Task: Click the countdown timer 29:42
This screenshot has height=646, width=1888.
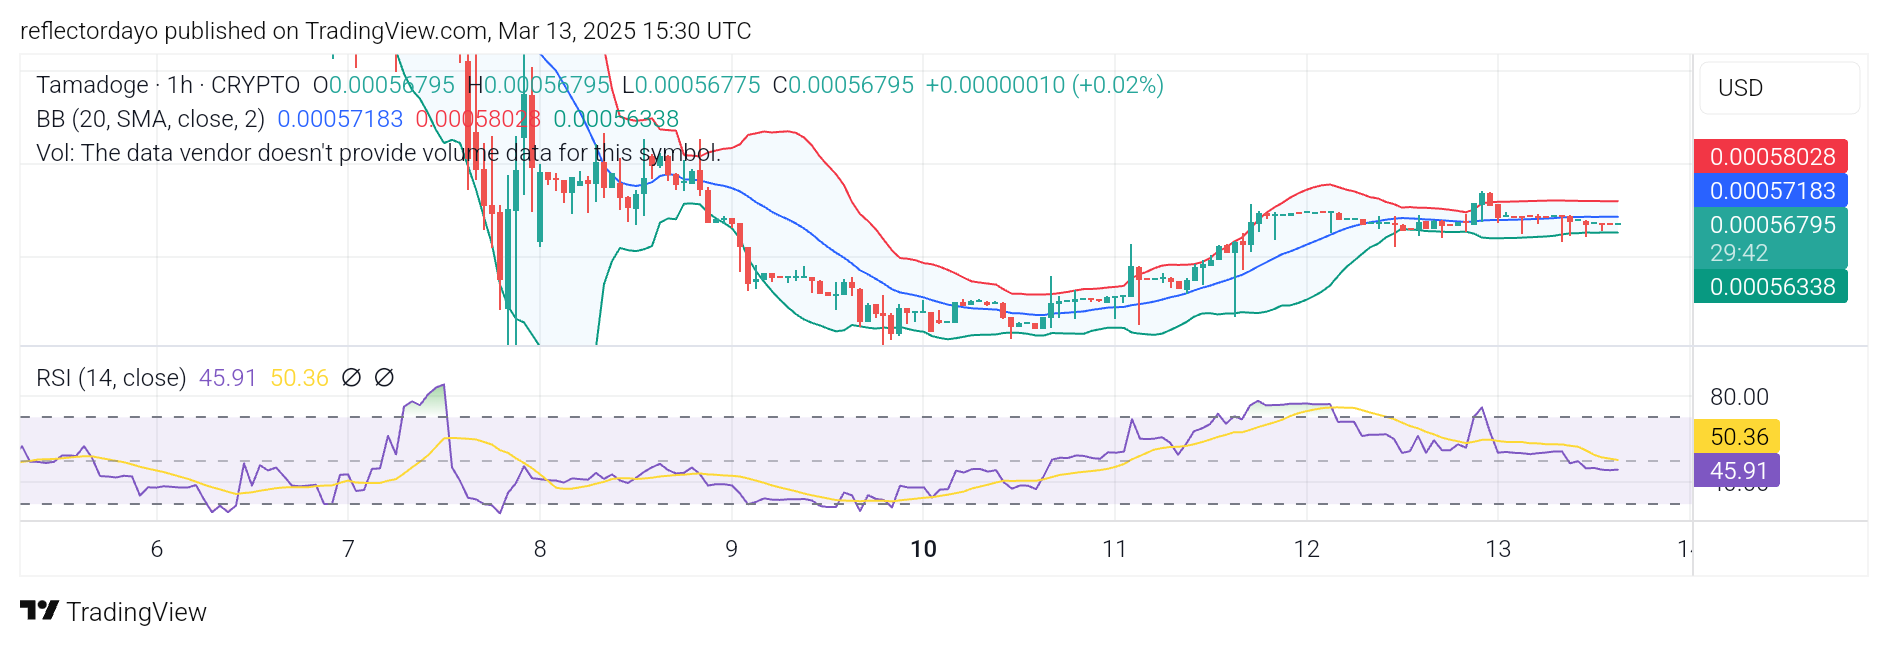Action: point(1739,253)
